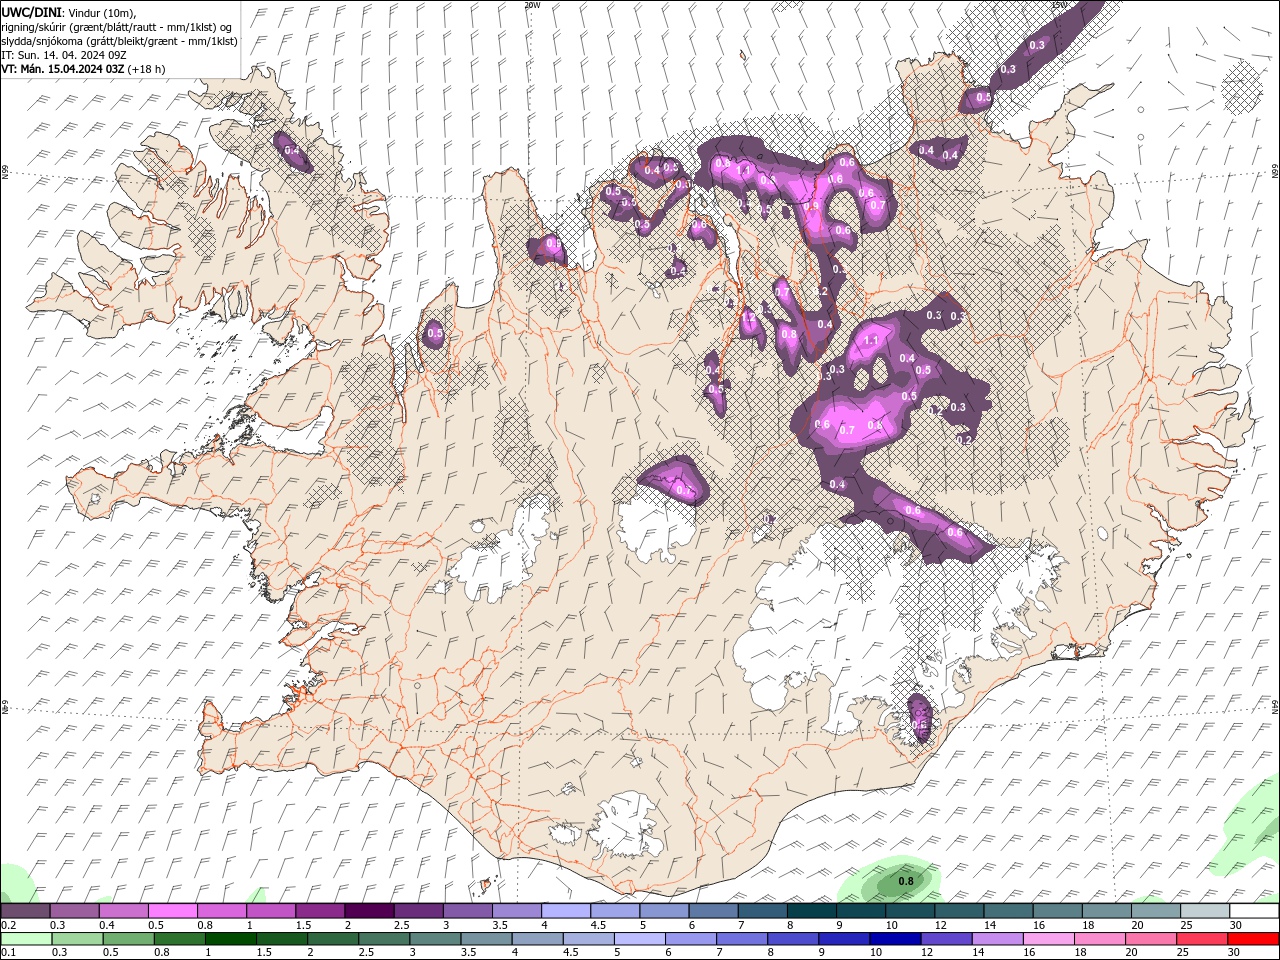
Task: Click the 0.8 label in the green rain area
Action: point(906,881)
